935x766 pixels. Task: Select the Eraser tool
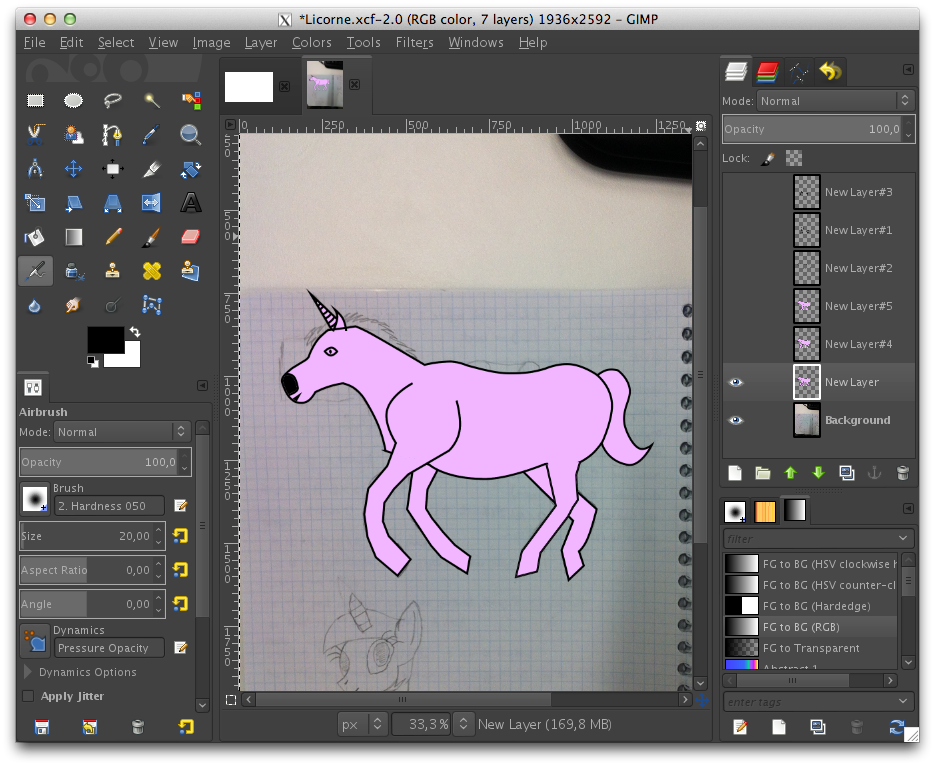coord(190,237)
